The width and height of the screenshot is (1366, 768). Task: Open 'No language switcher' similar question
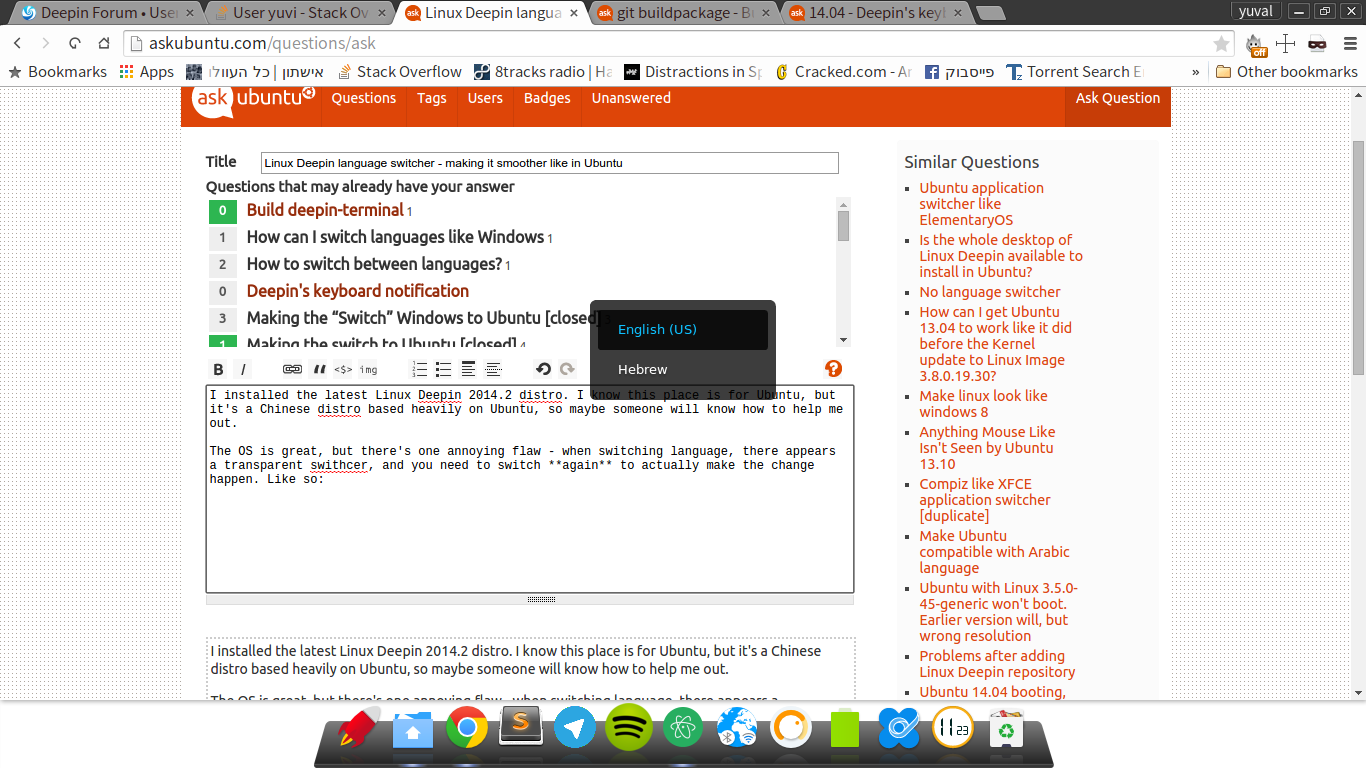[990, 292]
